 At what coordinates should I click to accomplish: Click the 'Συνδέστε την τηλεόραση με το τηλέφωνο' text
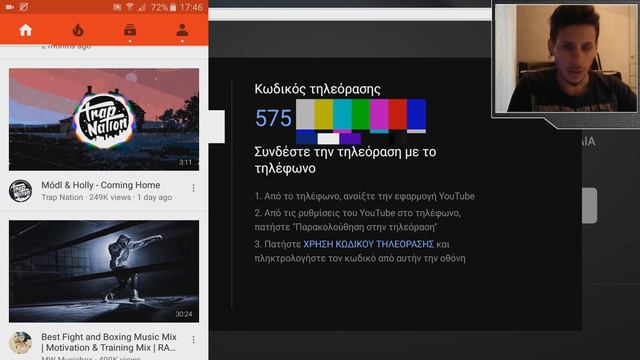345,160
